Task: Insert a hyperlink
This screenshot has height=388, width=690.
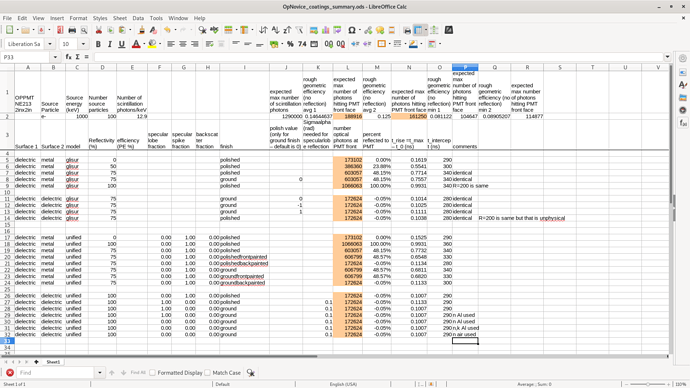Action: (368, 30)
